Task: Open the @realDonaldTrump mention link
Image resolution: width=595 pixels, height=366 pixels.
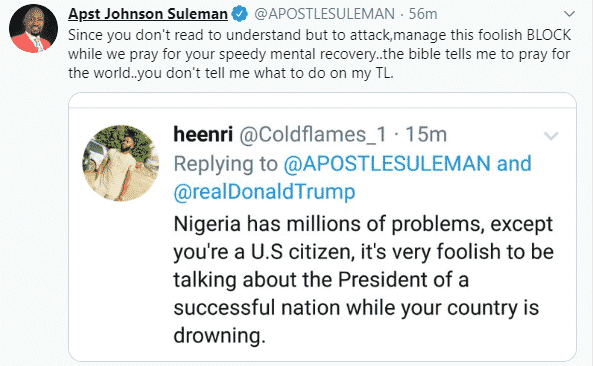Action: point(264,192)
